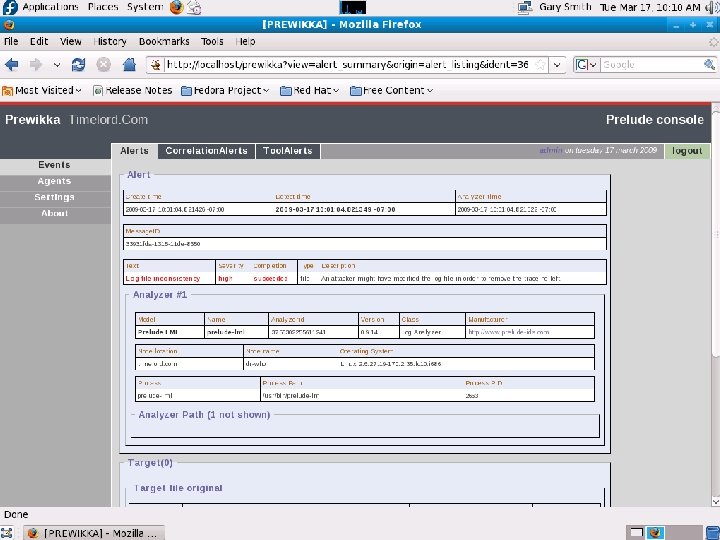Screen dimensions: 720x540
Task: Select Events in the sidebar
Action: [54, 165]
